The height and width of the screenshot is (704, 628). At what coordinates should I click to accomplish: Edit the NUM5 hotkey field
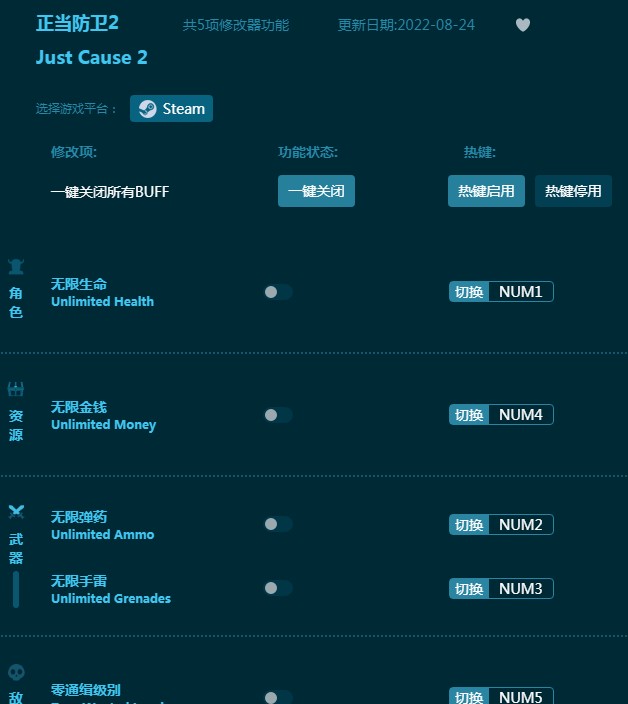(x=521, y=697)
